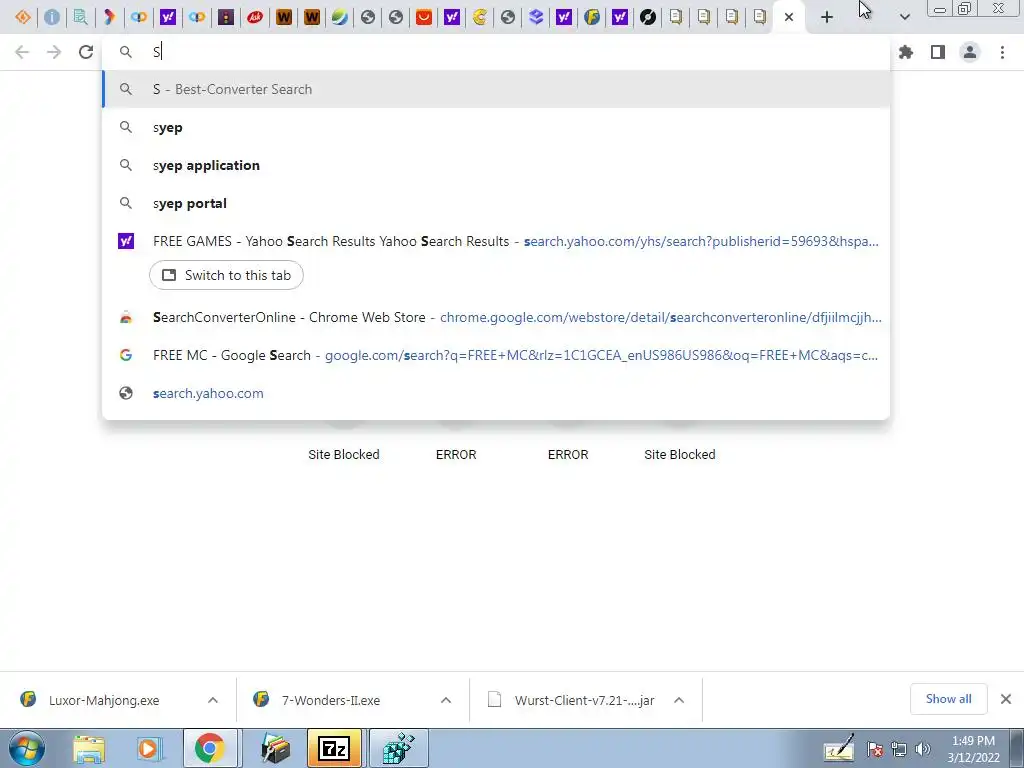Launch Windows Media Player from the taskbar
The image size is (1024, 768).
point(149,748)
